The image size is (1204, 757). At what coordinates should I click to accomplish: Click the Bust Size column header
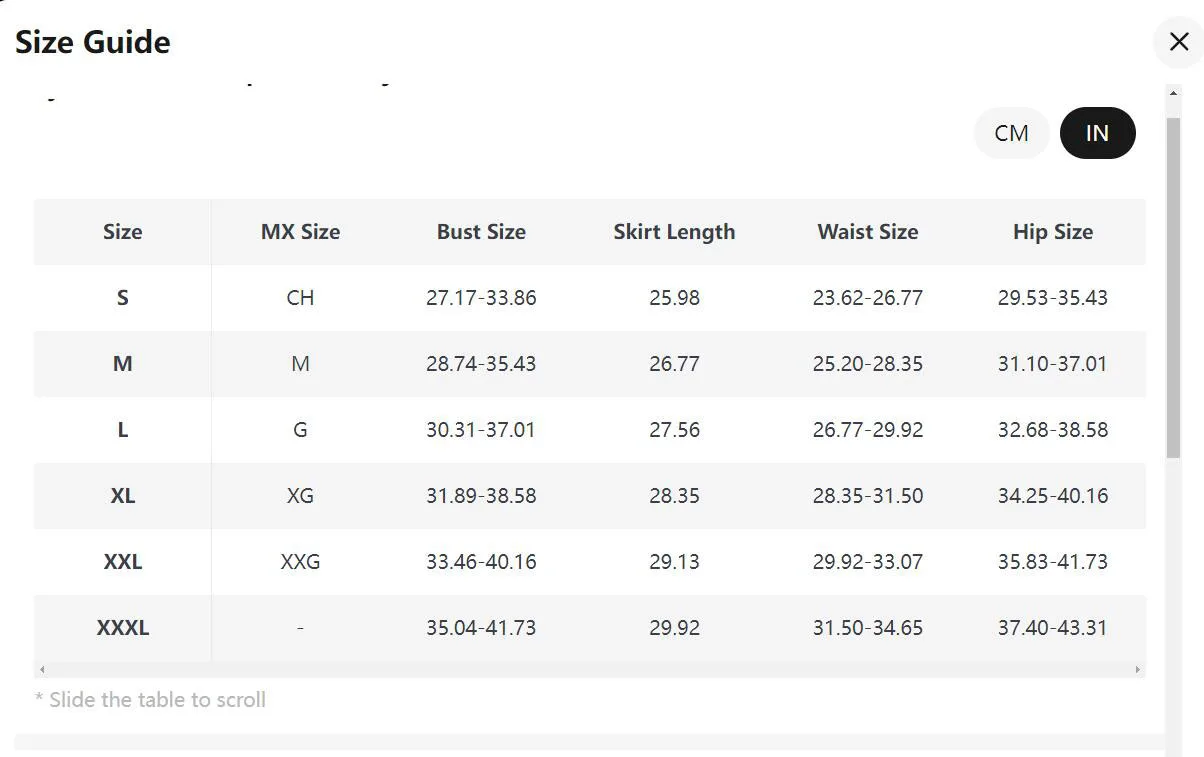(481, 232)
